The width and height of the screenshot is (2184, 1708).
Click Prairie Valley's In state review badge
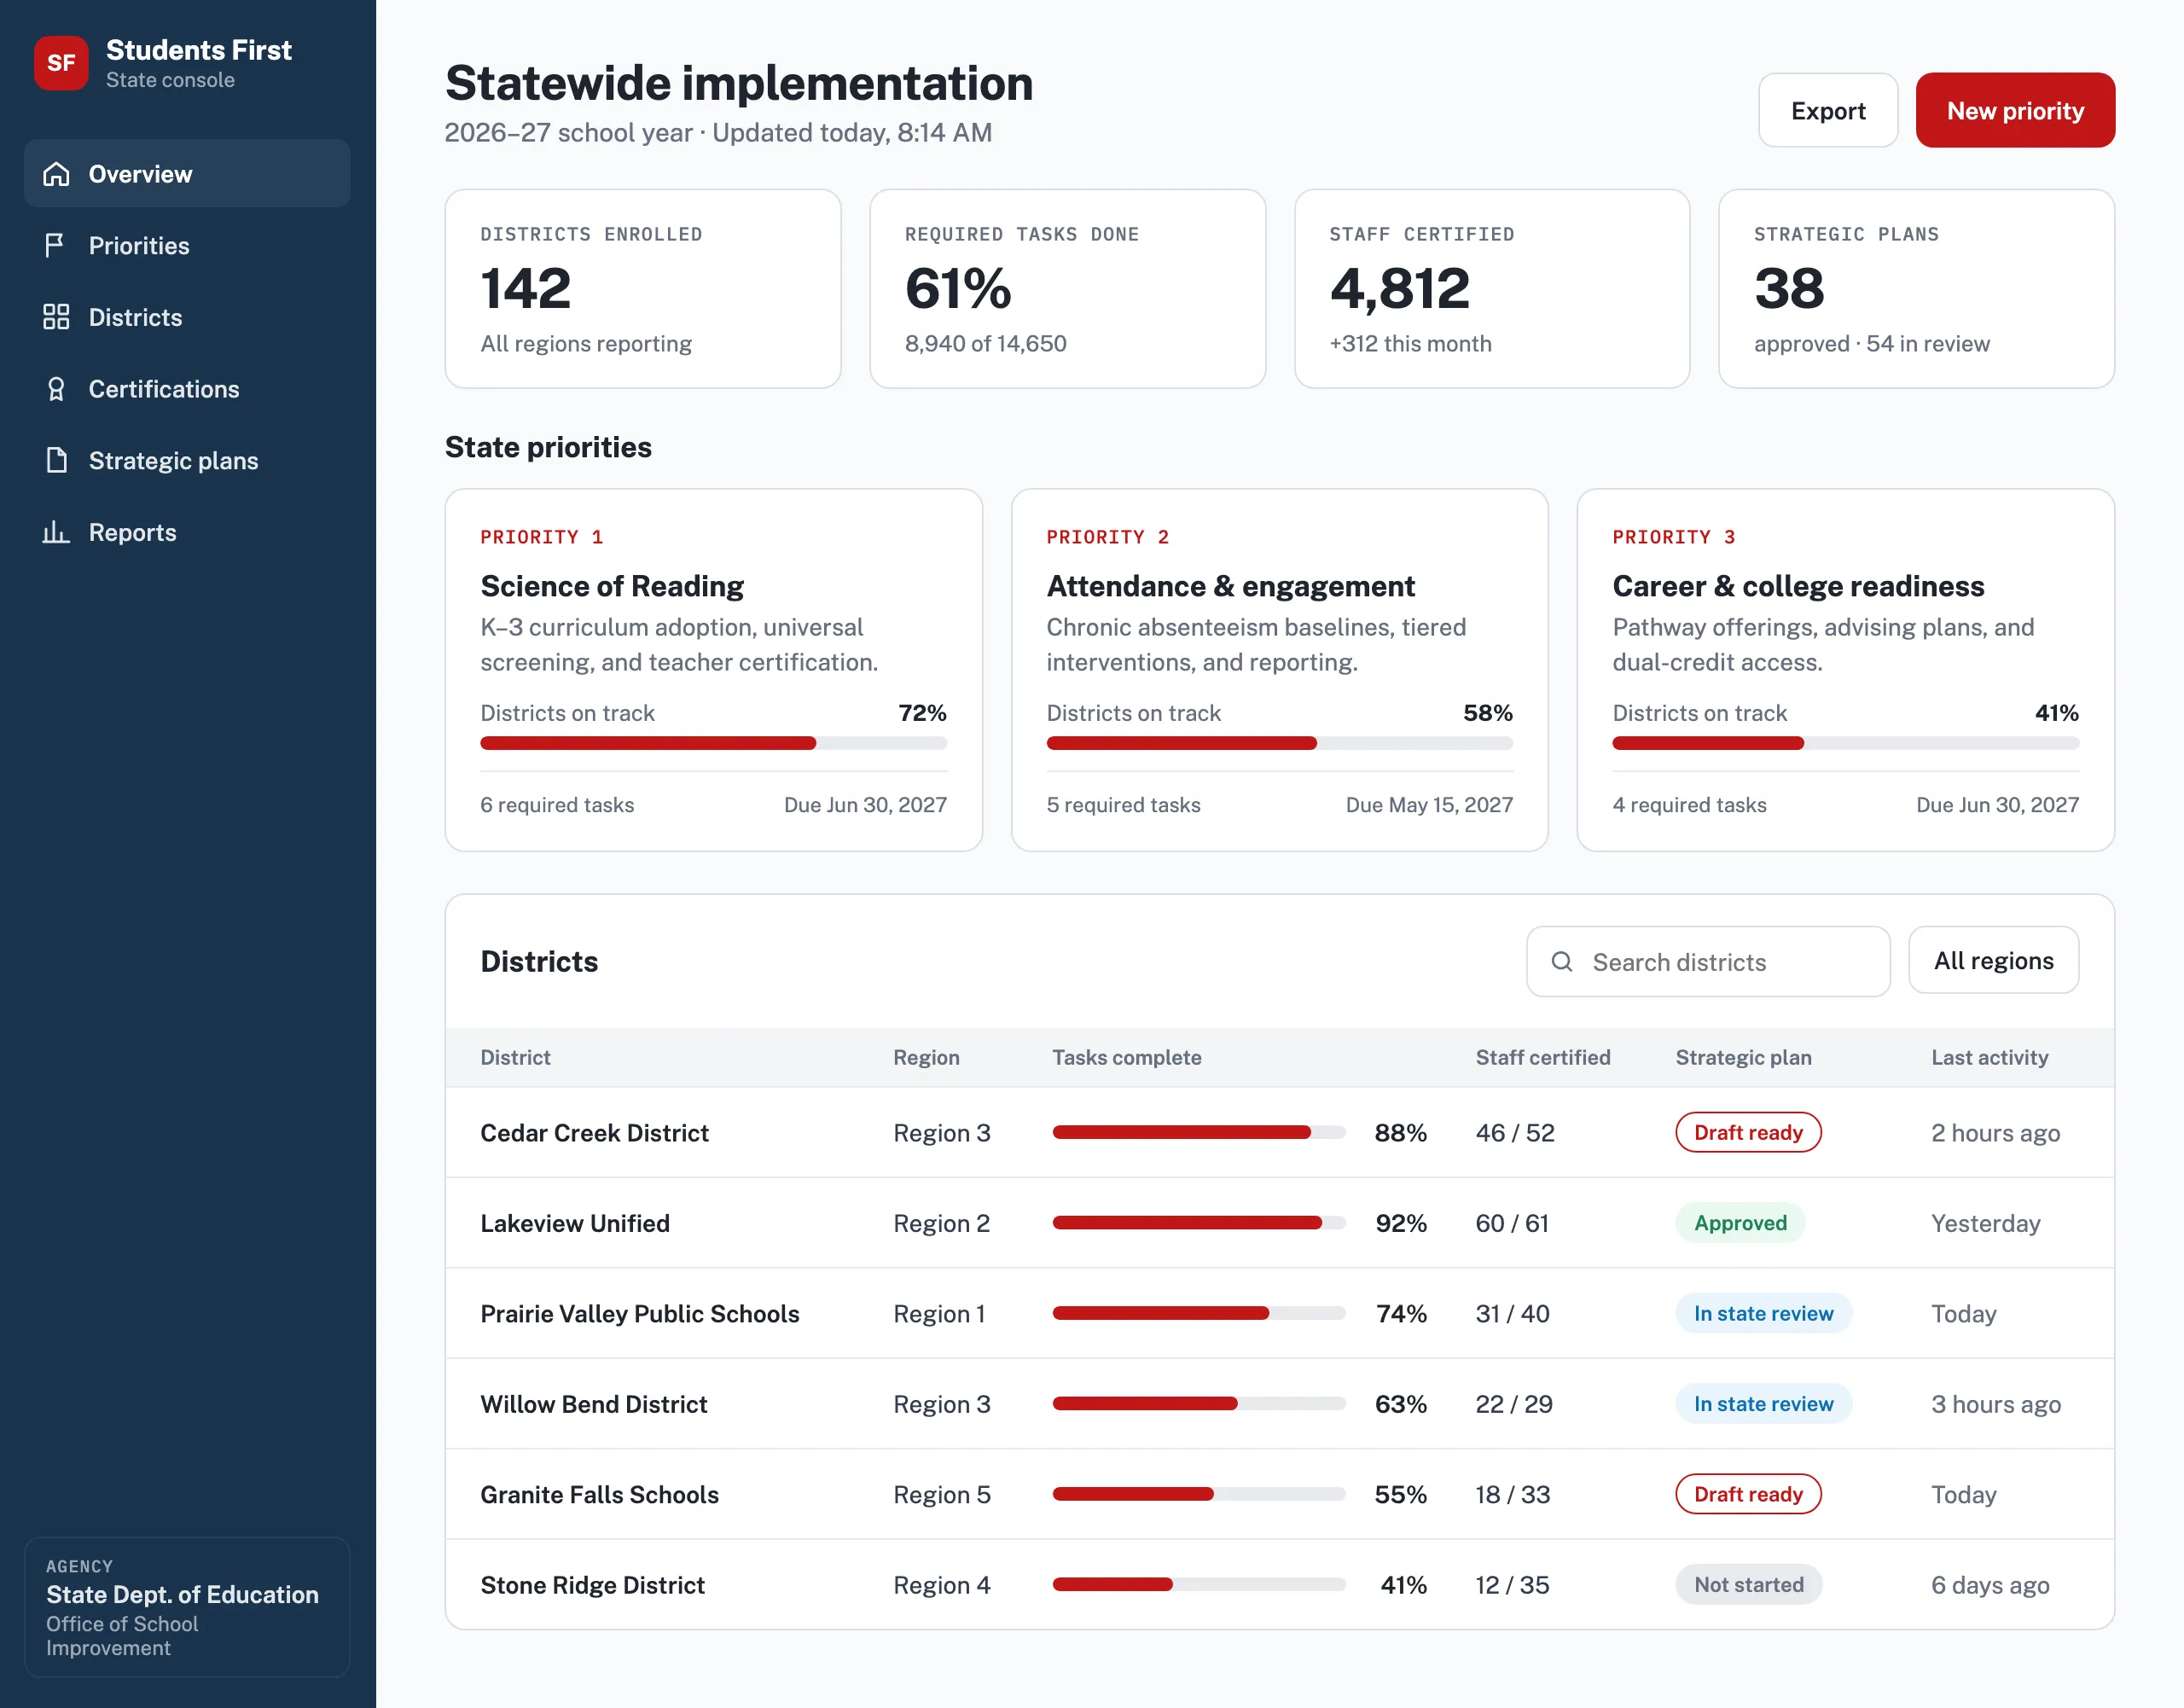(1764, 1314)
